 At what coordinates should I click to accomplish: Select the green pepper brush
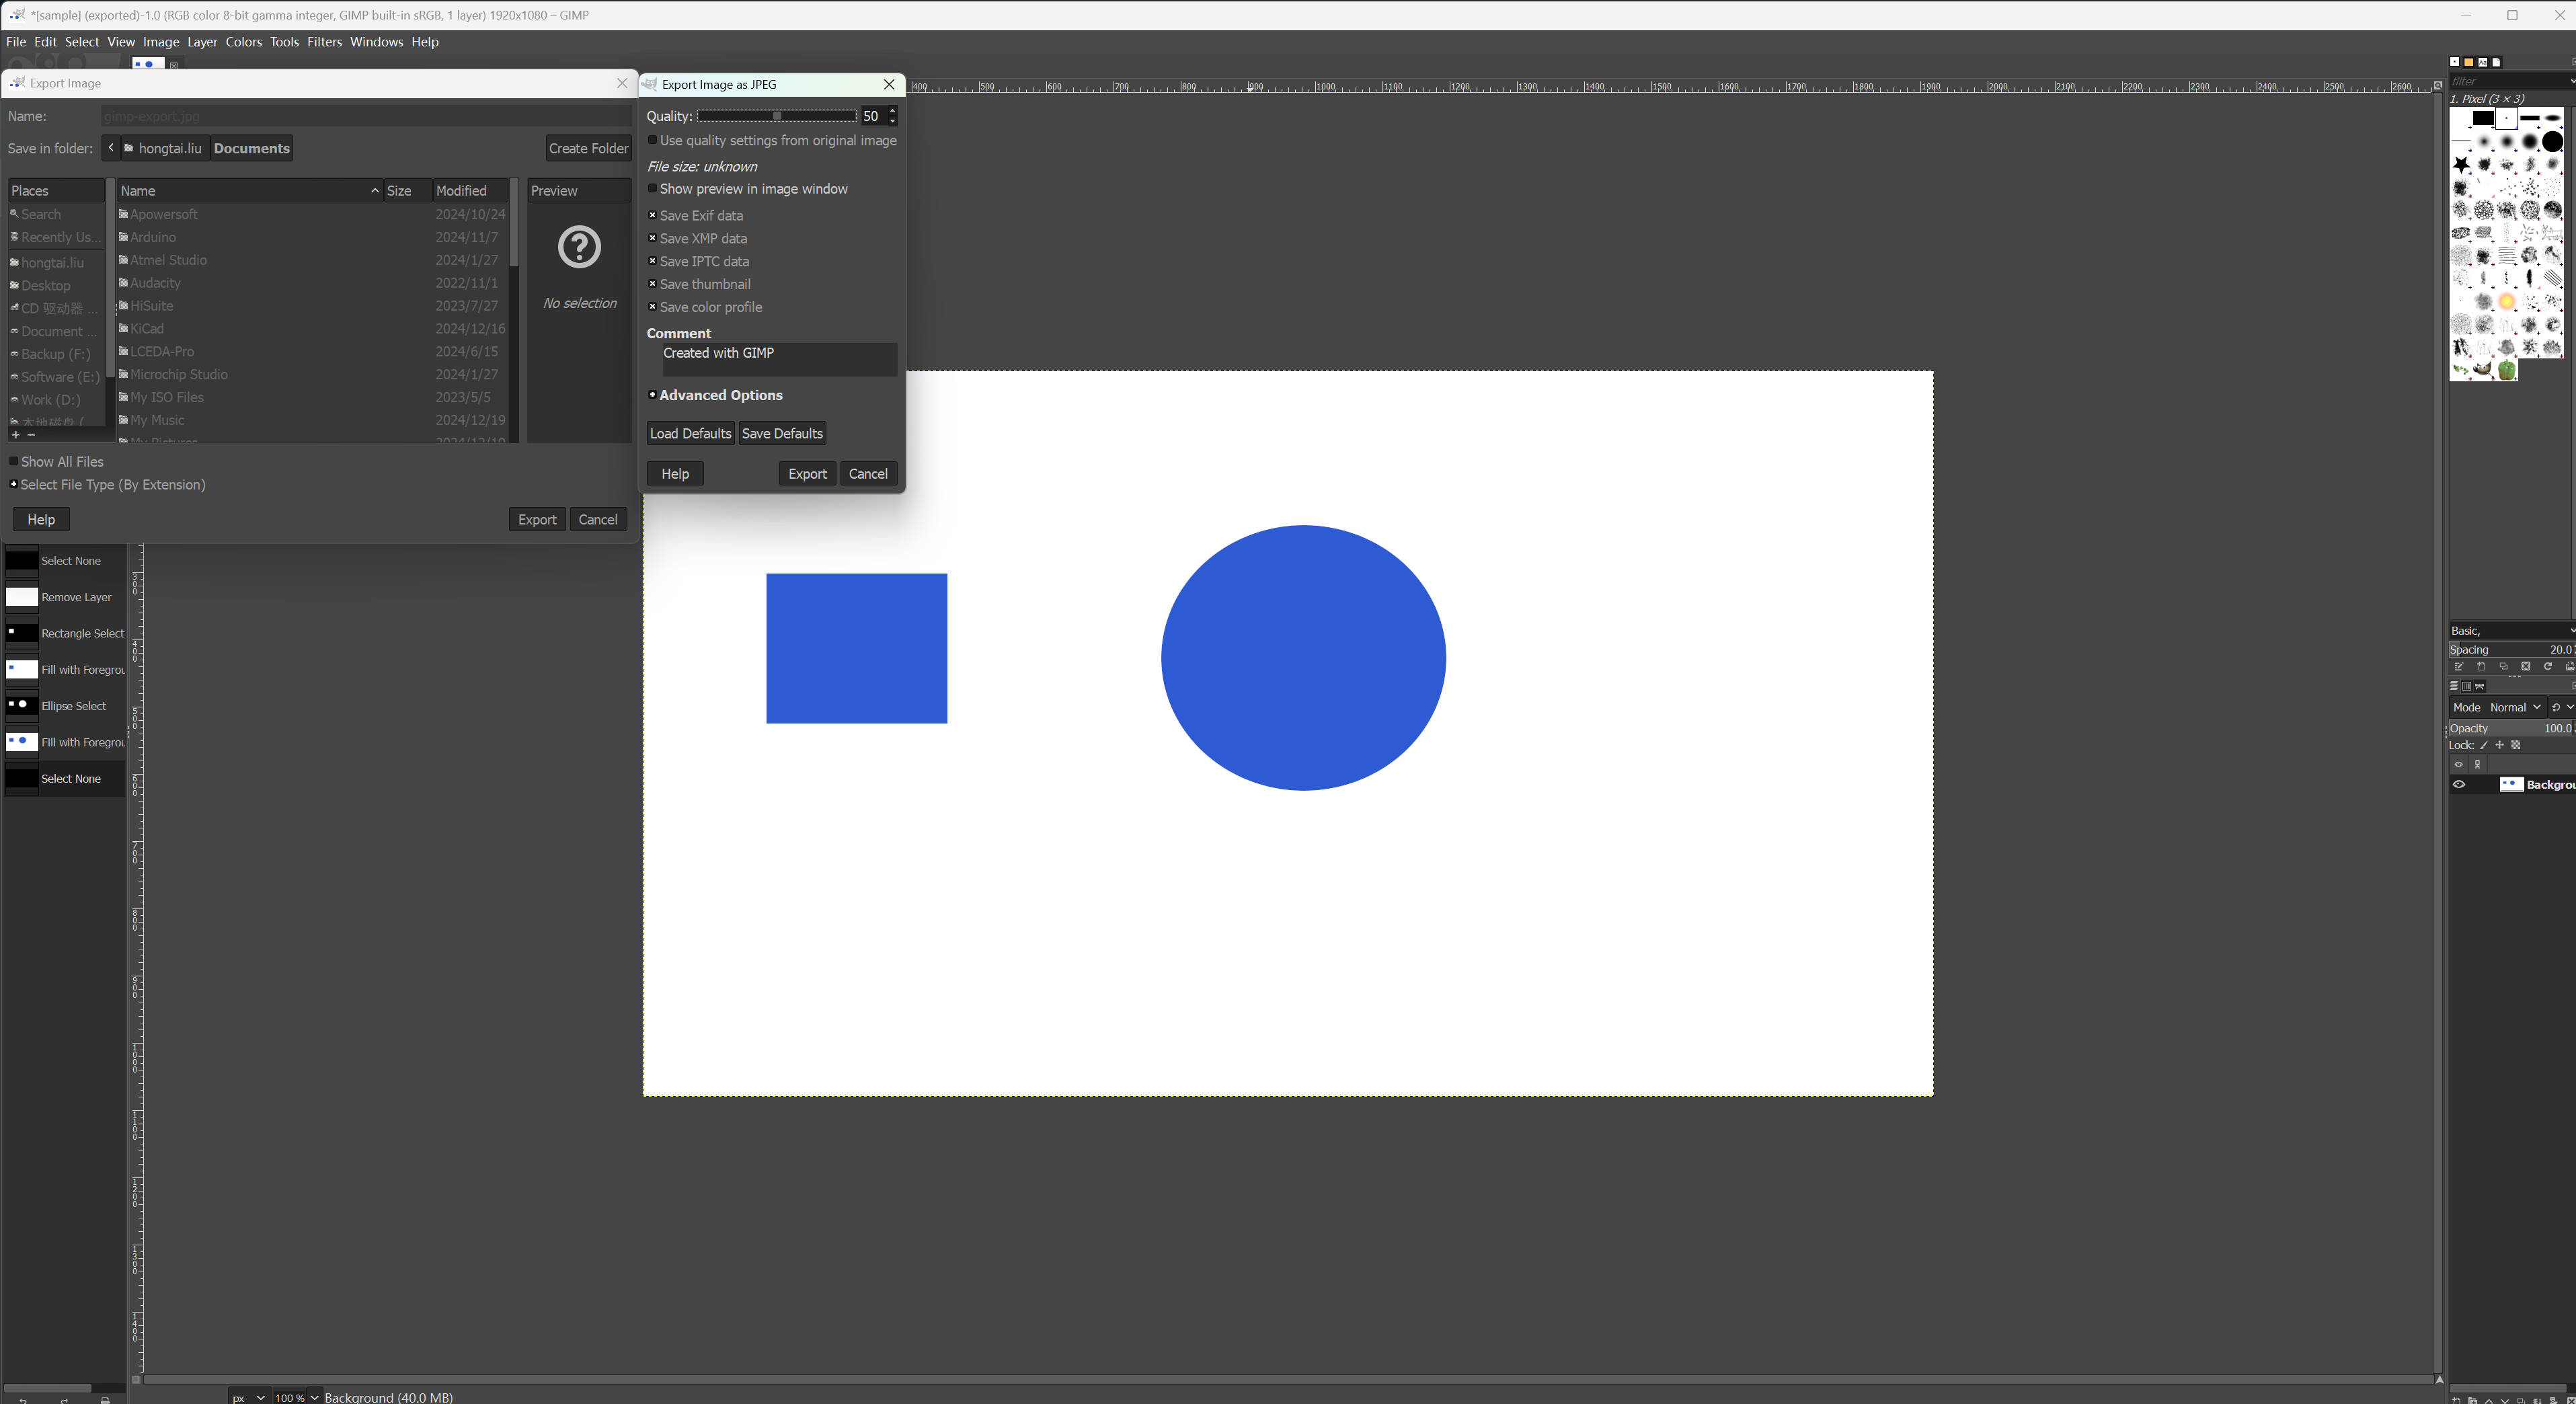coord(2507,371)
